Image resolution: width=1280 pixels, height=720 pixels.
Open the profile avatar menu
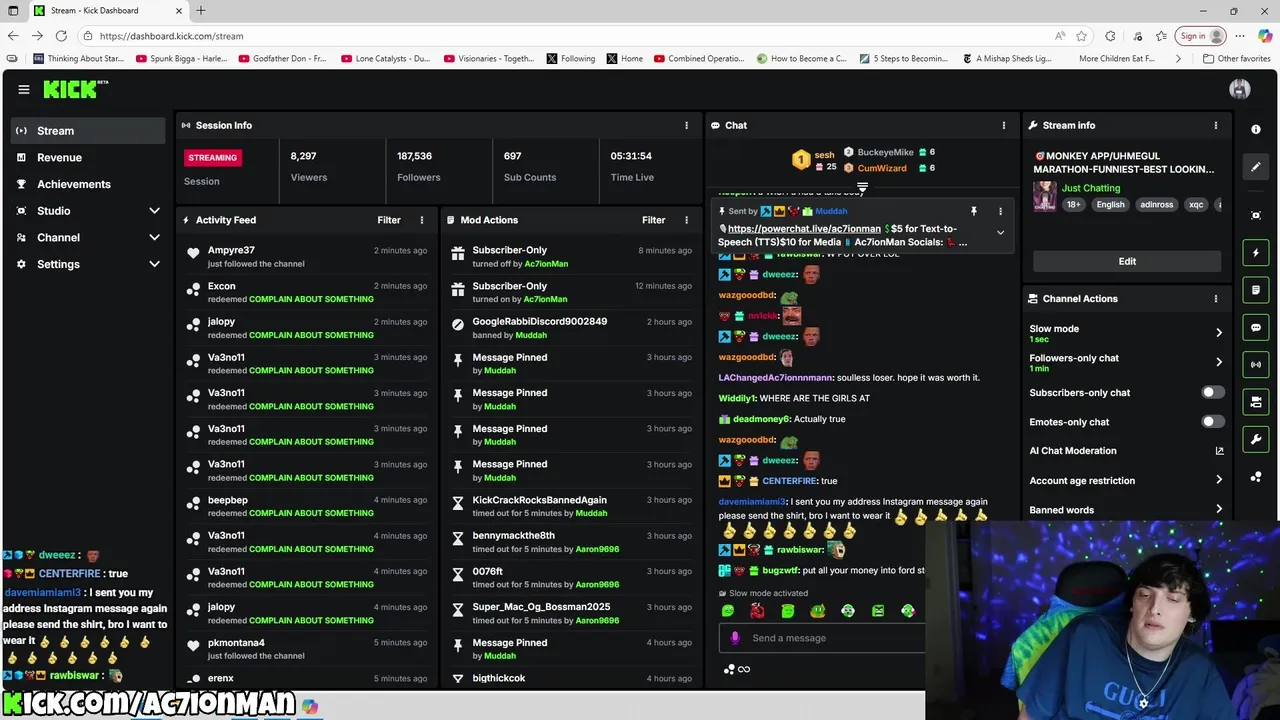pyautogui.click(x=1240, y=89)
